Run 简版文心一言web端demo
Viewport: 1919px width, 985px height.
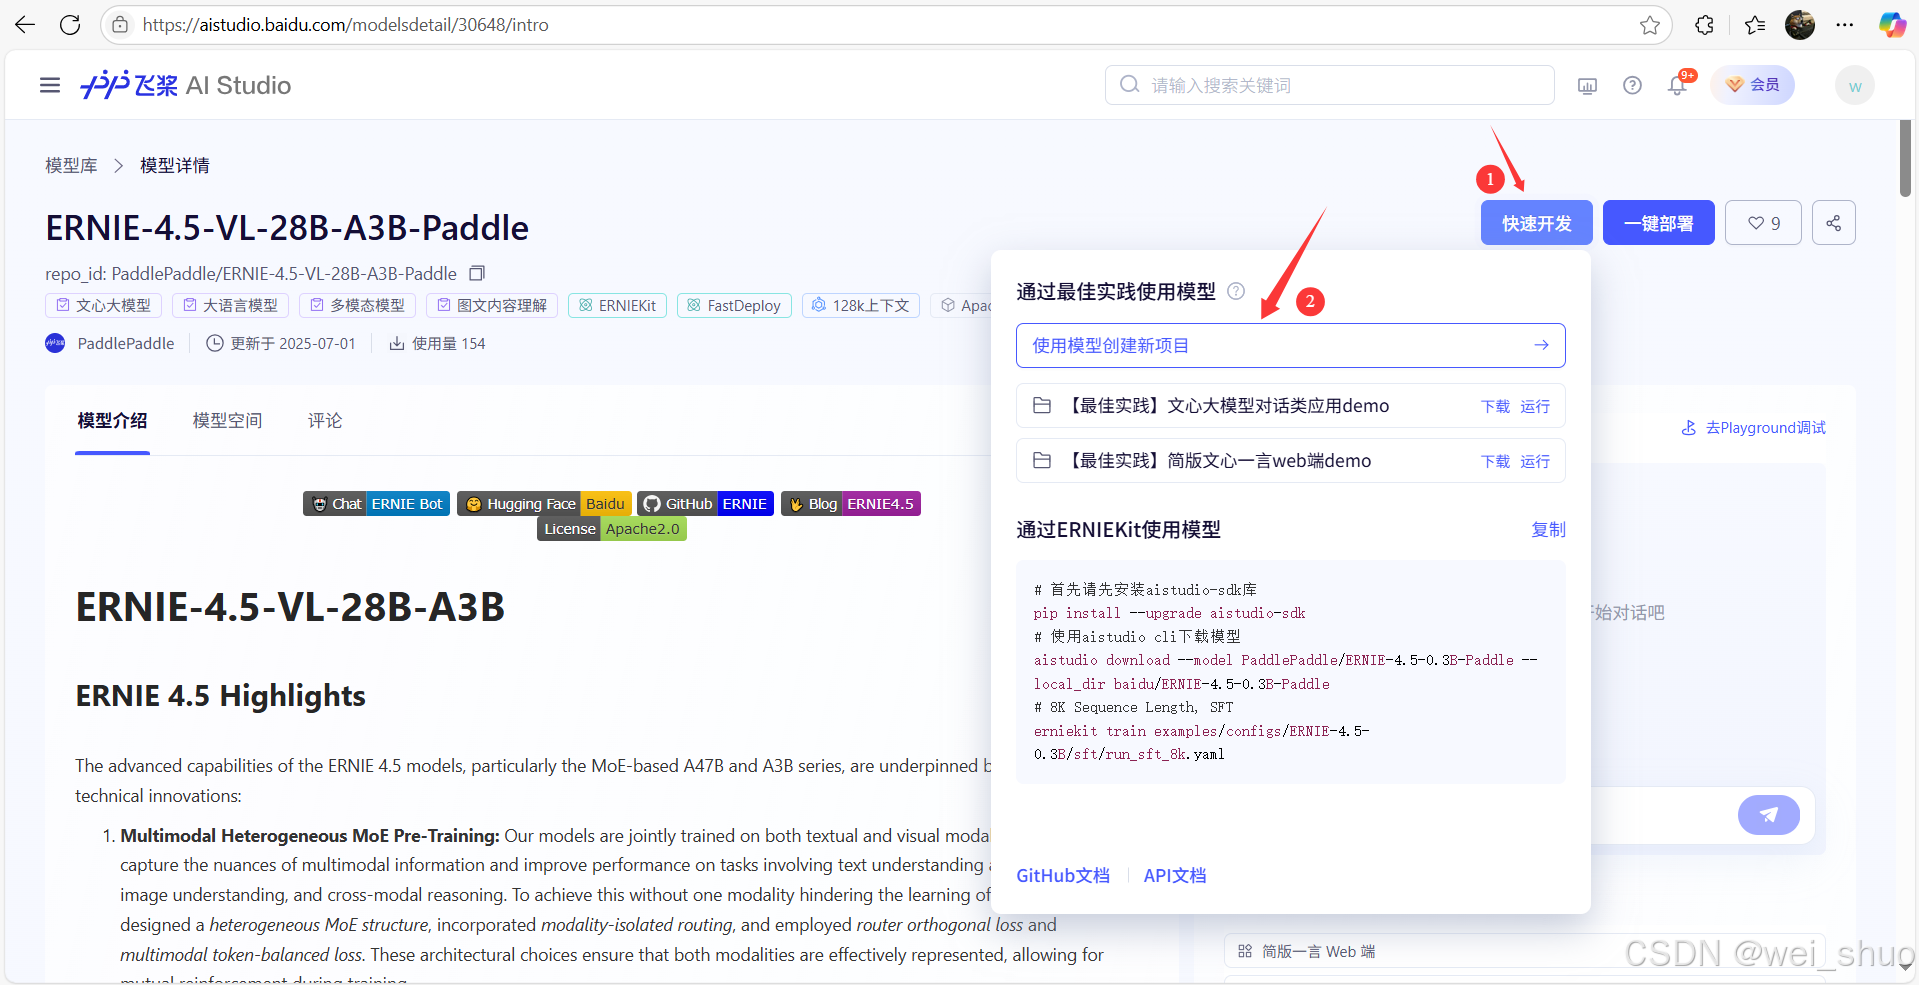click(x=1535, y=461)
